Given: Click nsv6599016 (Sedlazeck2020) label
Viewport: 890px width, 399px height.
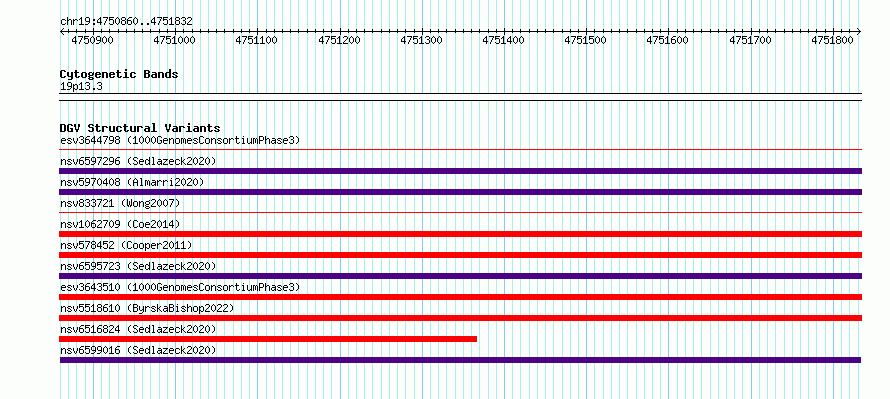Looking at the screenshot, I should pos(138,350).
